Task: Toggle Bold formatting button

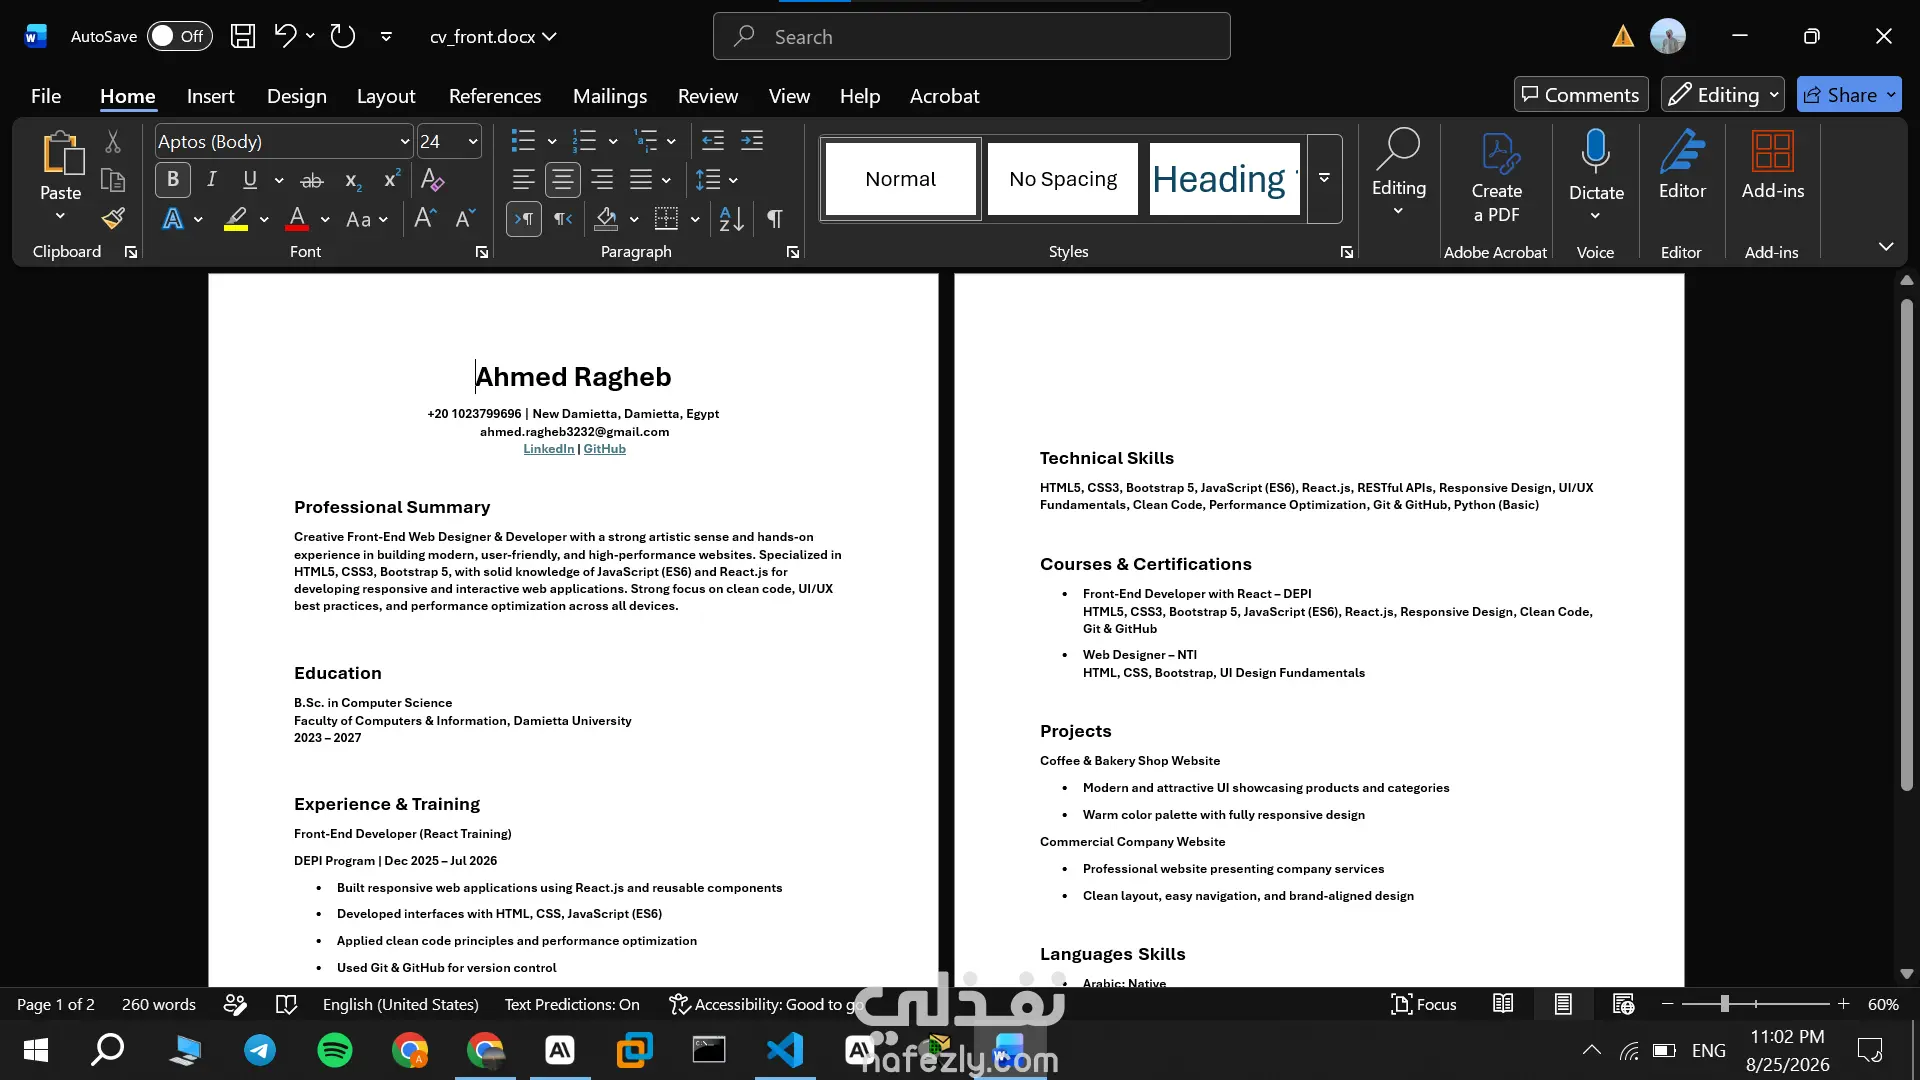Action: tap(172, 180)
